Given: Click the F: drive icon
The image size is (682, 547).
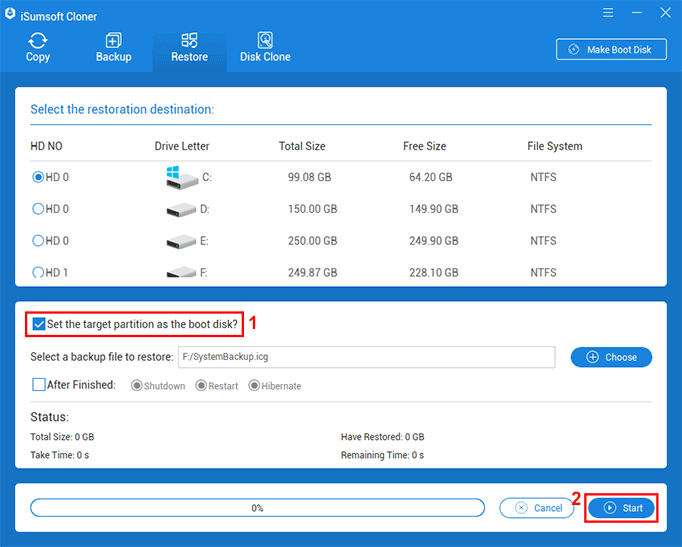Looking at the screenshot, I should [181, 272].
